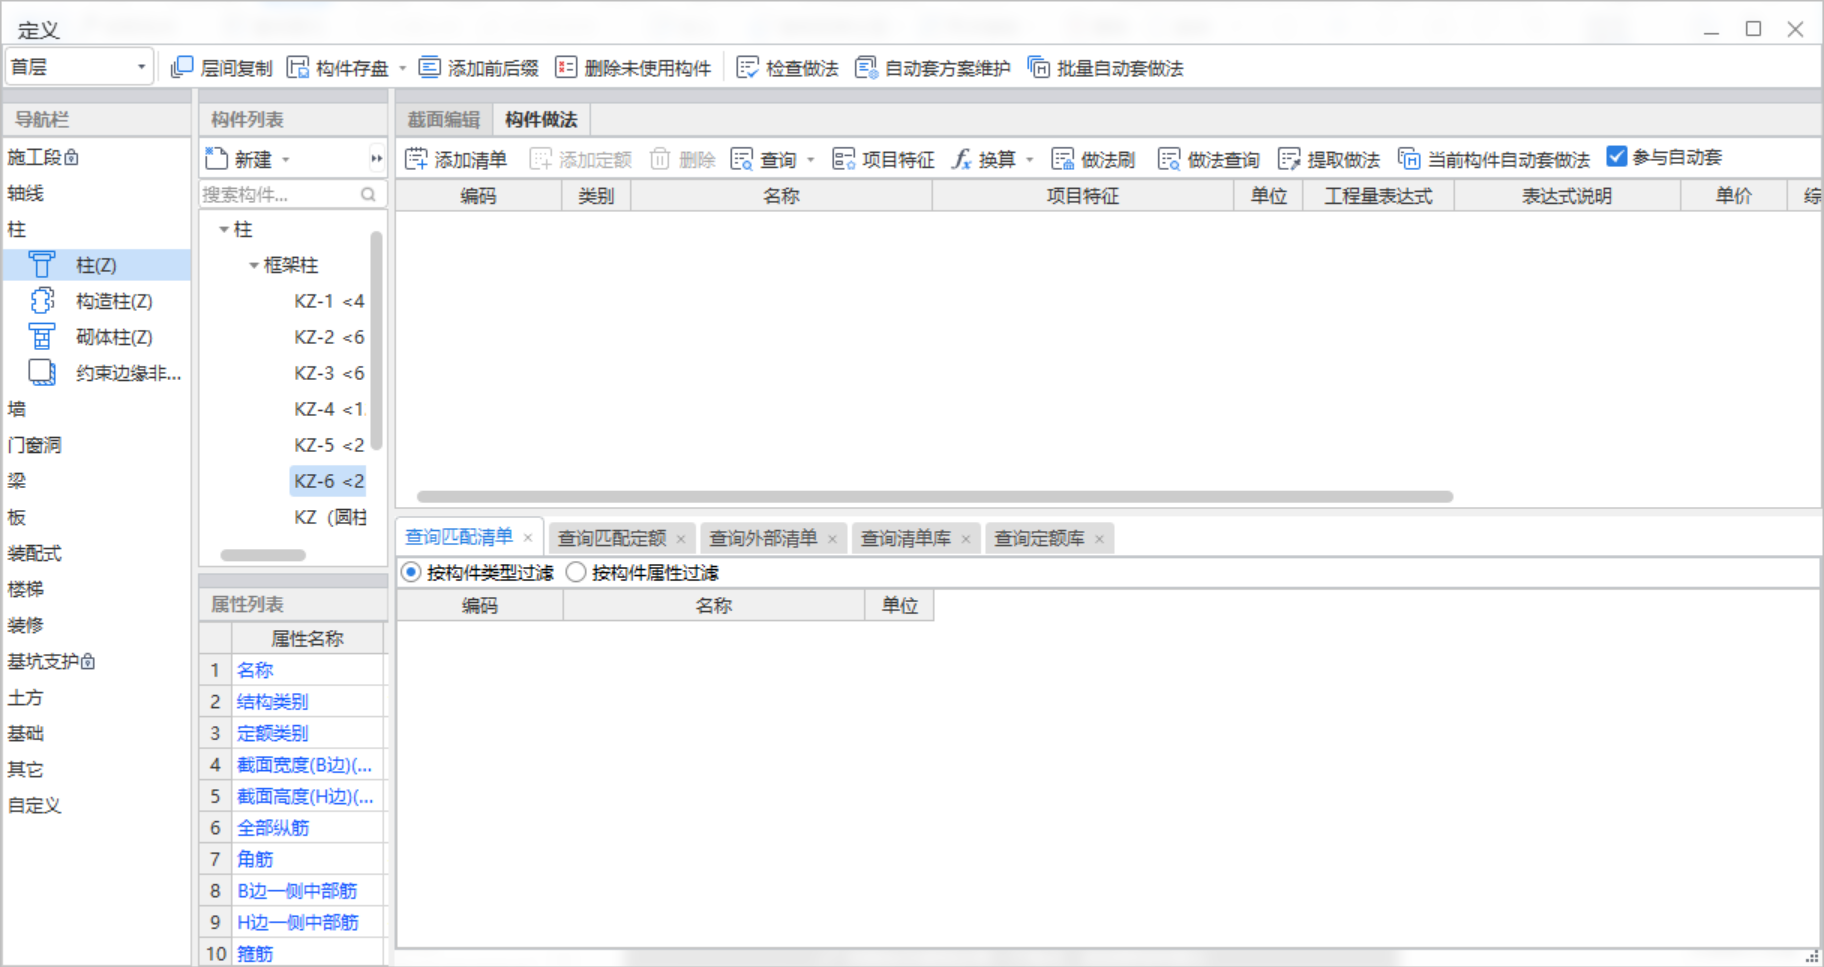This screenshot has height=967, width=1824.
Task: Click the 批量自动套做法 icon
Action: (x=1039, y=67)
